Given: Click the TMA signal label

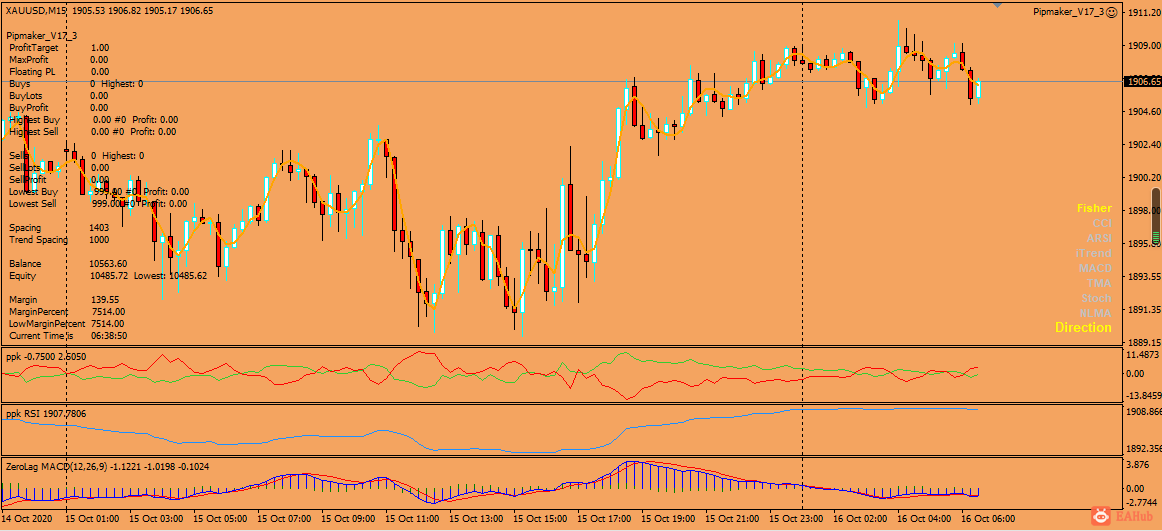Looking at the screenshot, I should coord(1099,283).
